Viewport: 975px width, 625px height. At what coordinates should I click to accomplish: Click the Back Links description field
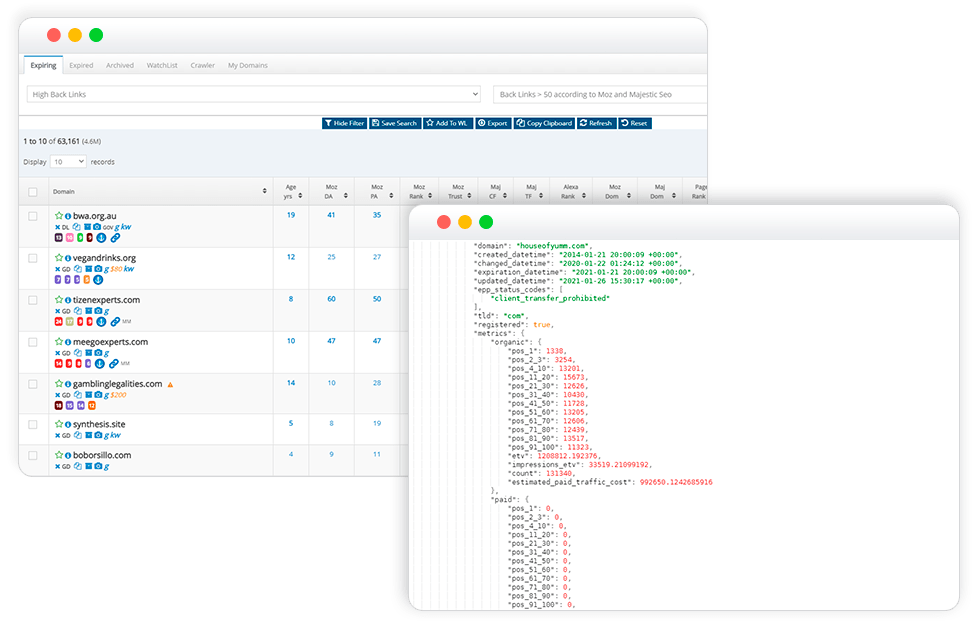600,94
